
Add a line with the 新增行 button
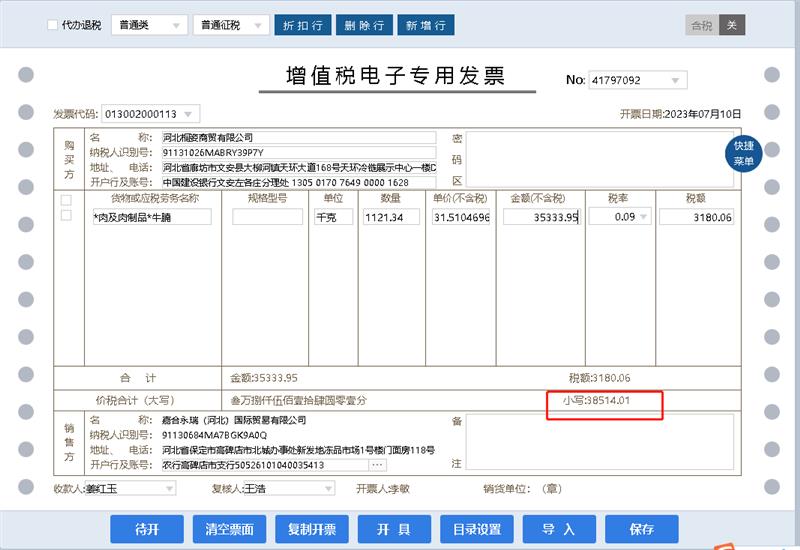(426, 25)
